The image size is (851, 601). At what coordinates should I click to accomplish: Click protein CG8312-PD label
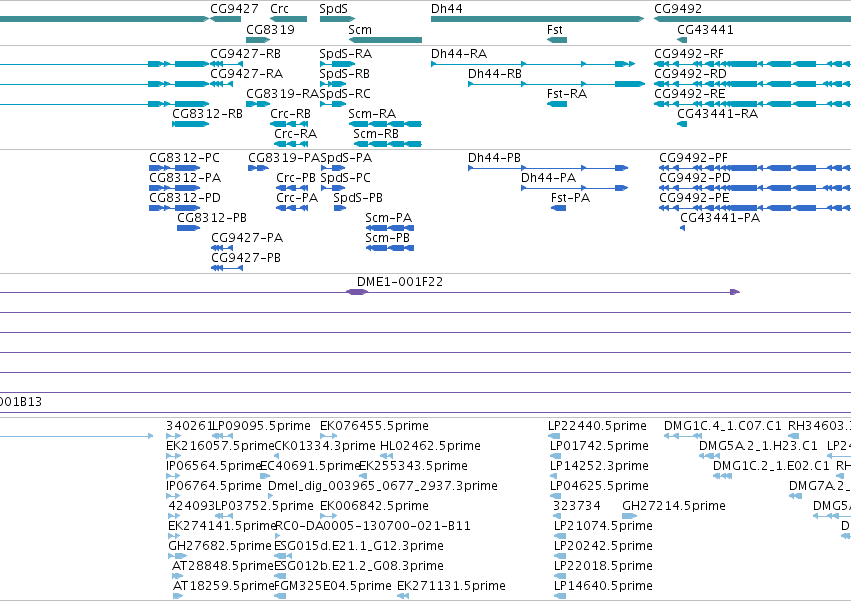pos(185,198)
